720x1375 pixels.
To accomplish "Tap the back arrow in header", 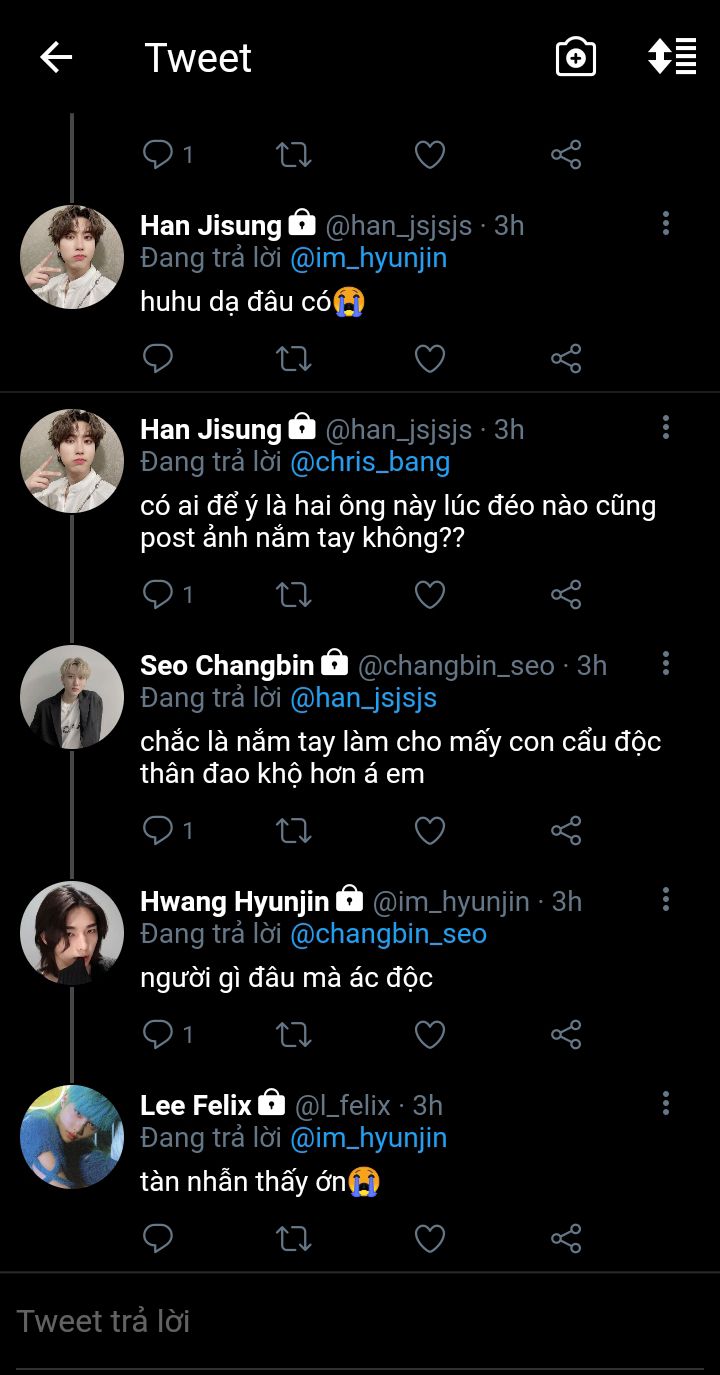I will tap(56, 58).
